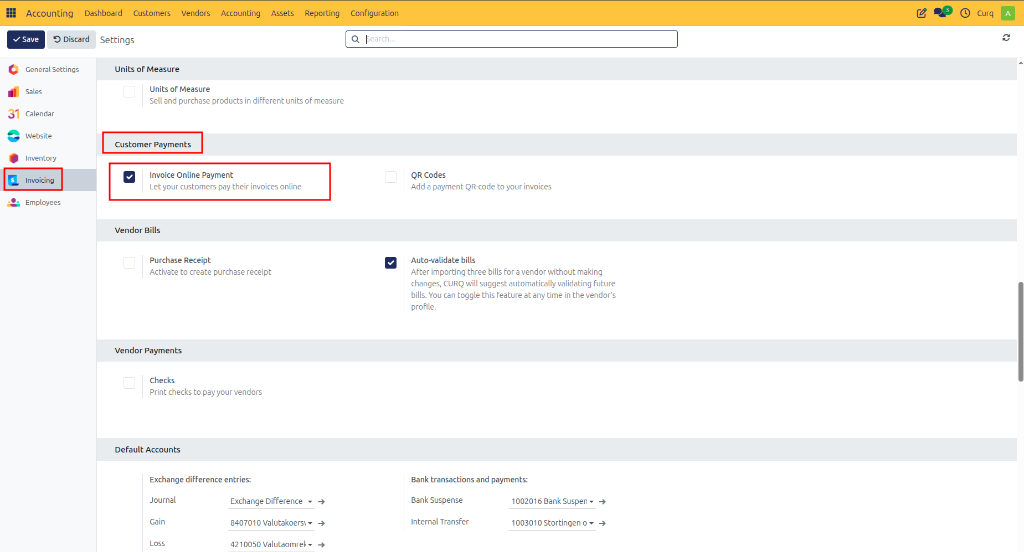Open Gain account record arrow
Image resolution: width=1024 pixels, height=552 pixels.
(x=321, y=523)
